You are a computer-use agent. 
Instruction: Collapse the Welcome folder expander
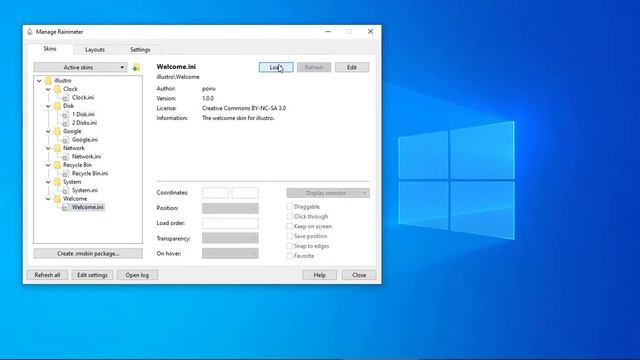point(48,199)
